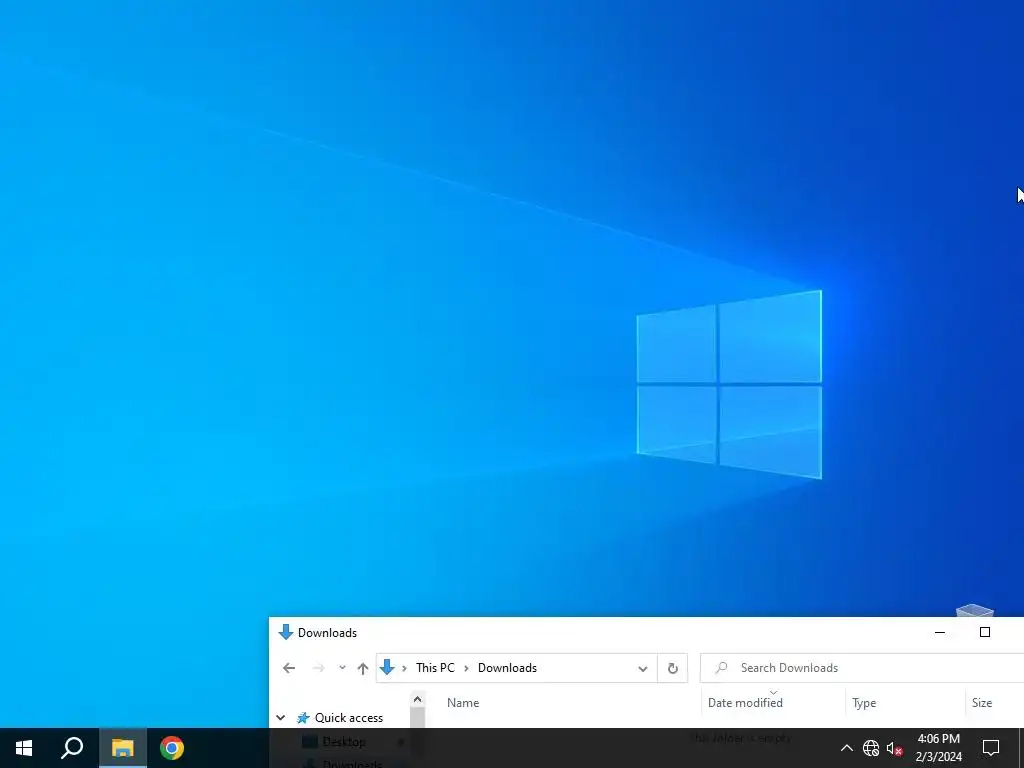This screenshot has height=768, width=1024.
Task: Open the taskbar search magnifier
Action: (x=72, y=748)
